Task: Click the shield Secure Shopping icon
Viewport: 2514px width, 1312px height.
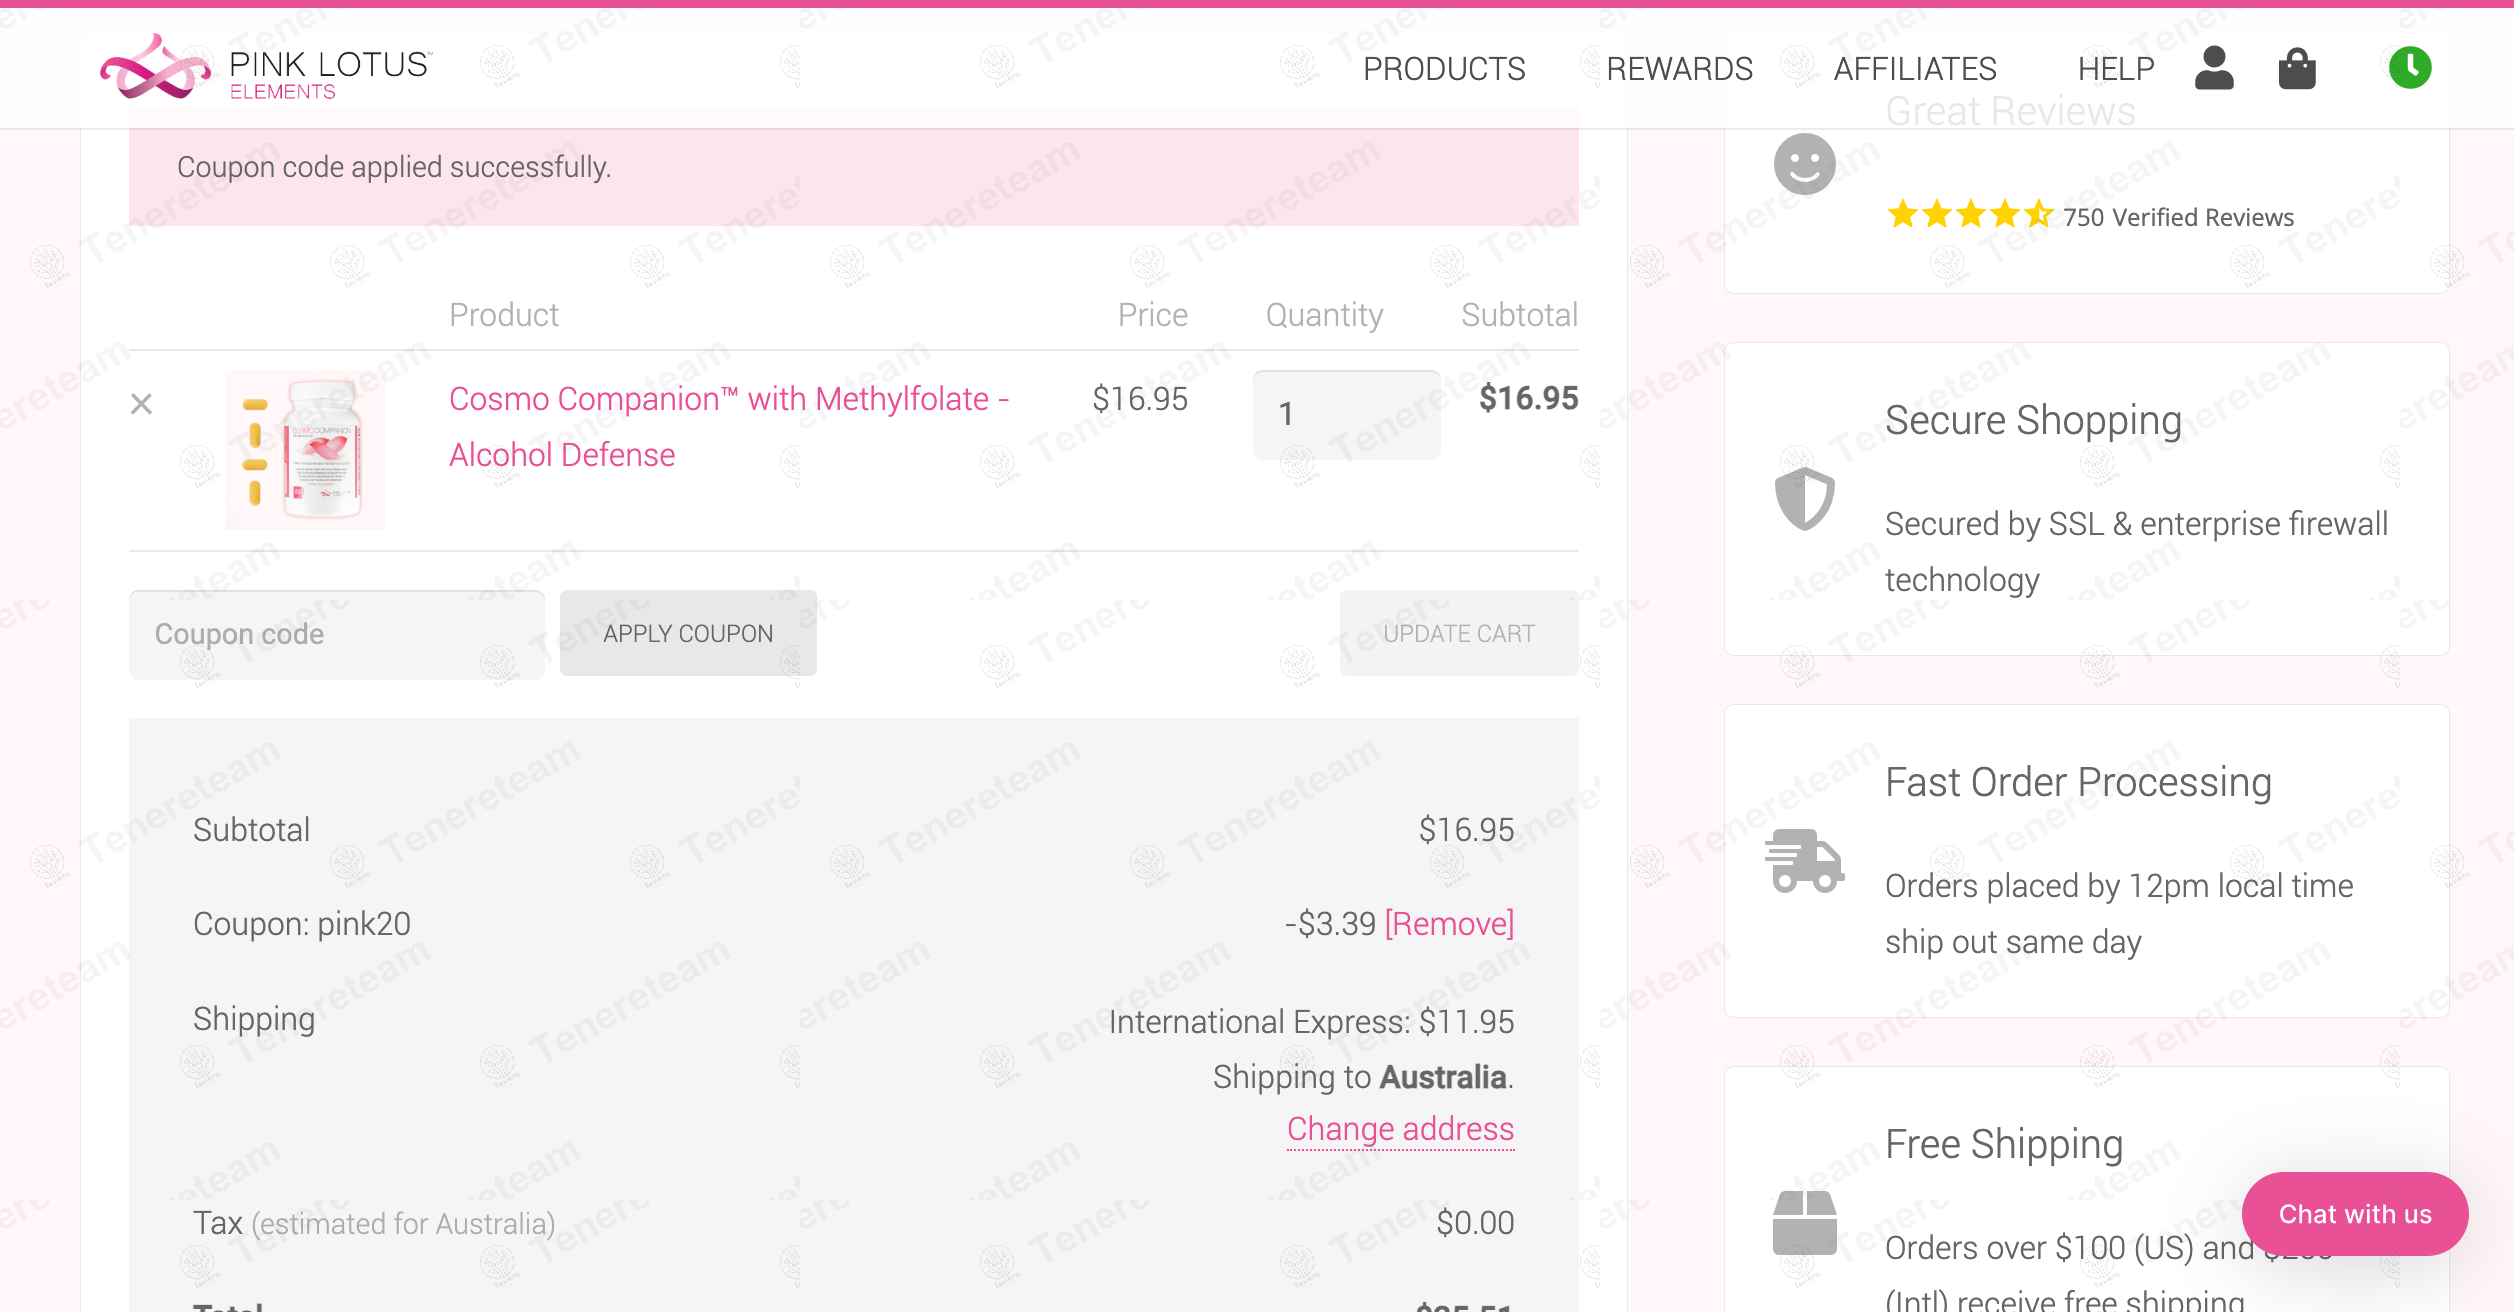Action: point(1804,498)
